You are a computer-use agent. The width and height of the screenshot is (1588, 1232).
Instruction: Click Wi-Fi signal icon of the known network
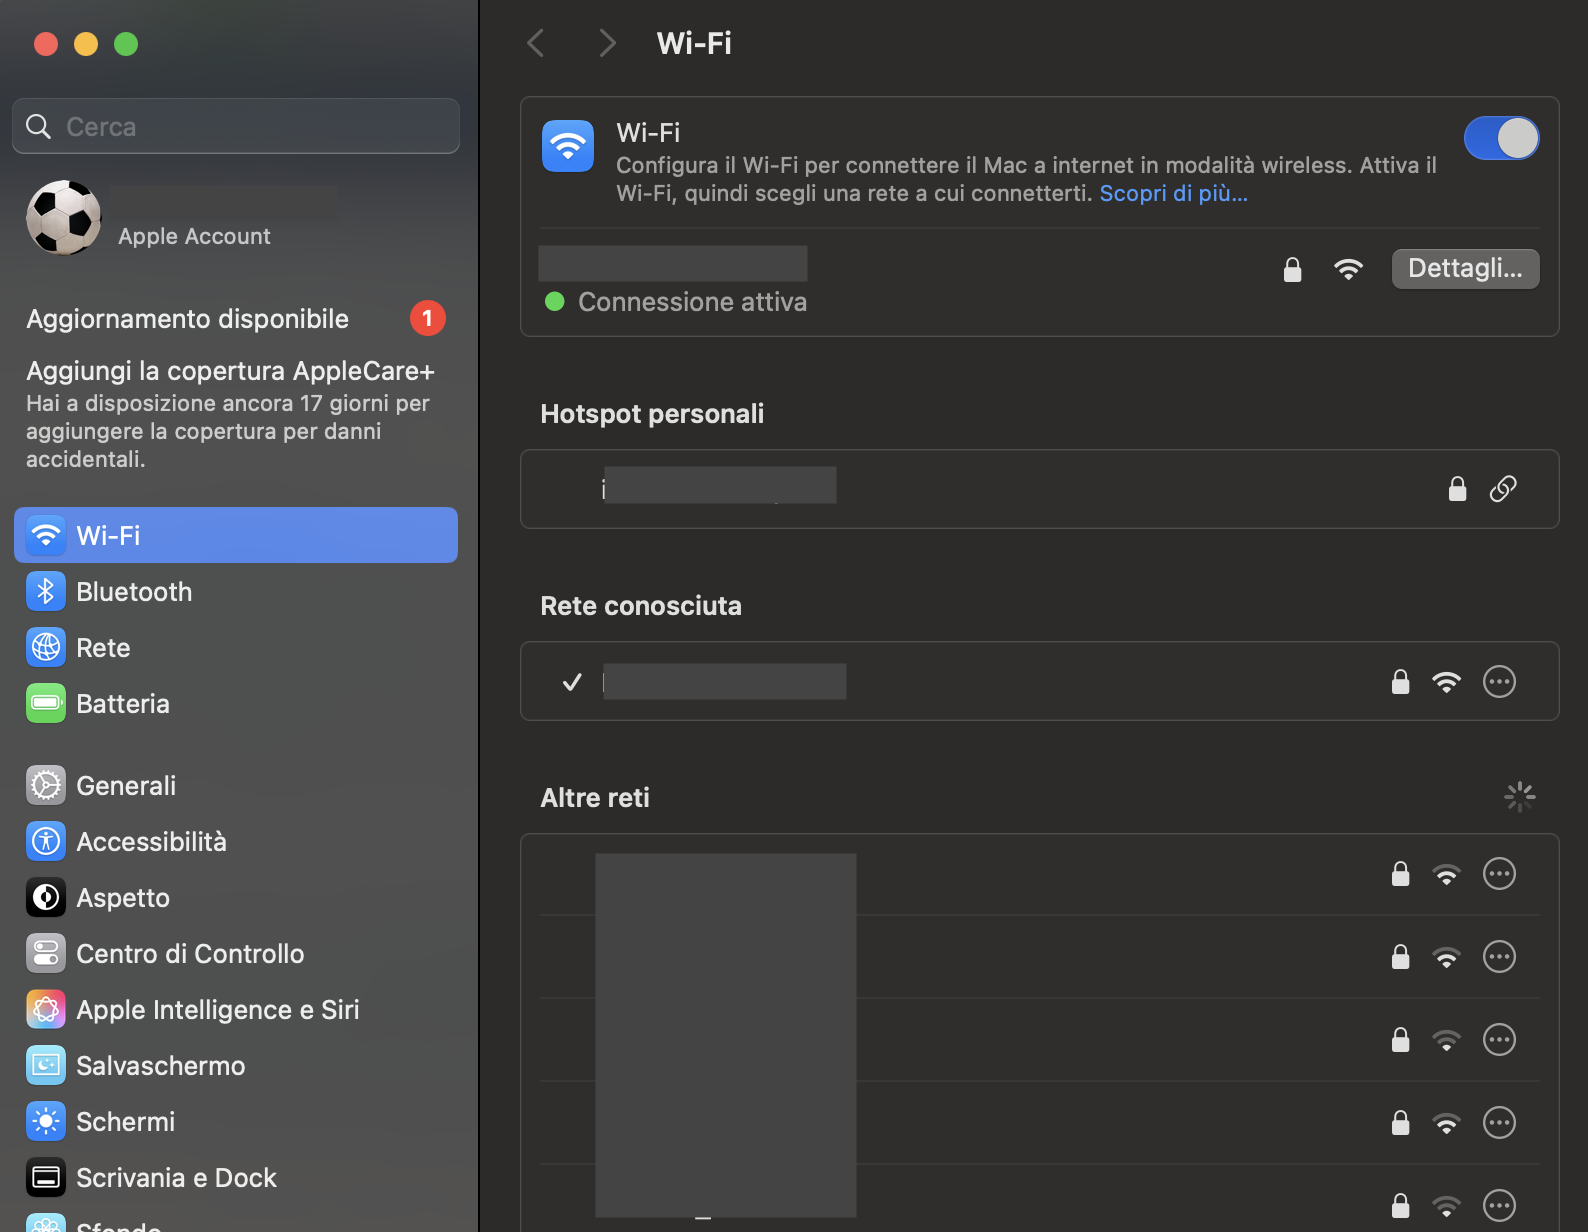click(x=1446, y=682)
